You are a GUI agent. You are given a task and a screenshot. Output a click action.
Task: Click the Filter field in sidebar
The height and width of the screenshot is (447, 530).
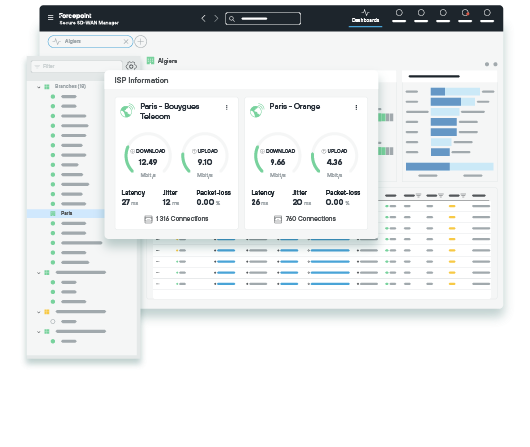click(77, 66)
